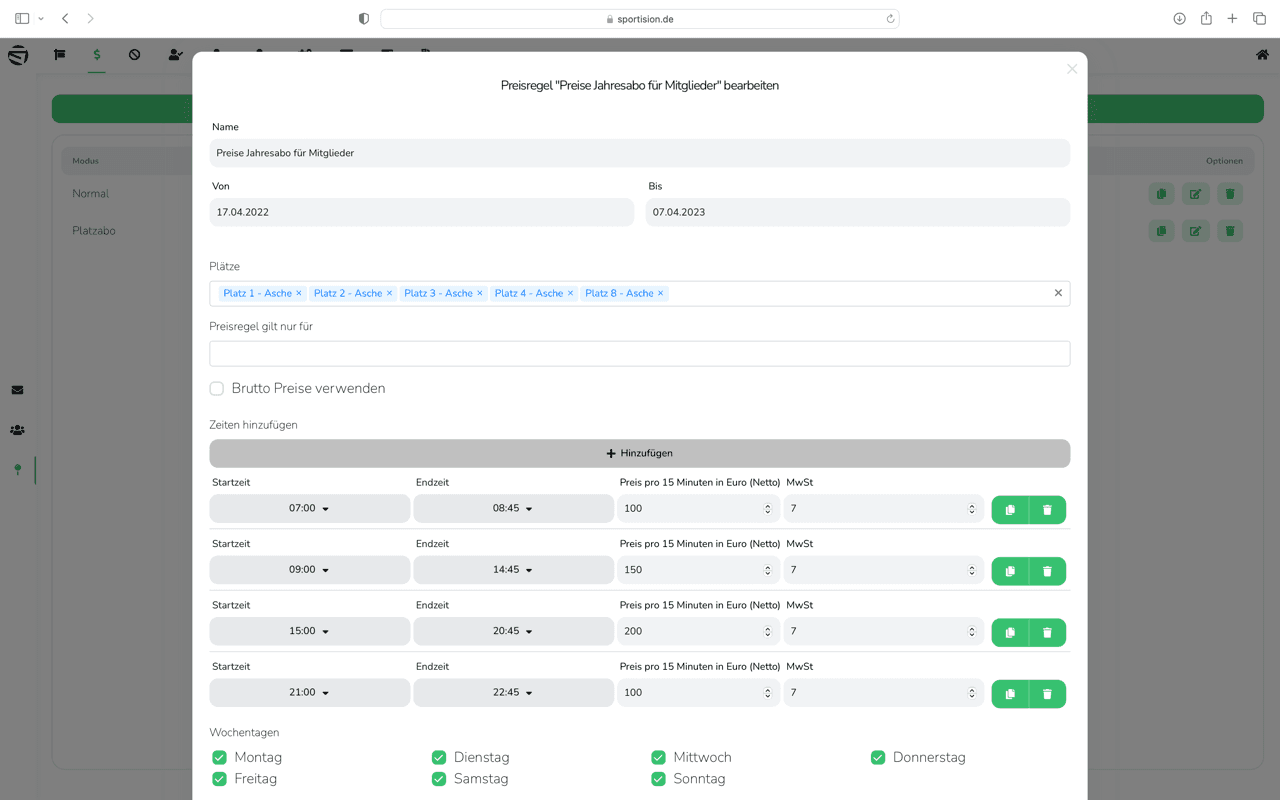Duplicate the 15:00 to 20:45 time row

click(x=1010, y=633)
